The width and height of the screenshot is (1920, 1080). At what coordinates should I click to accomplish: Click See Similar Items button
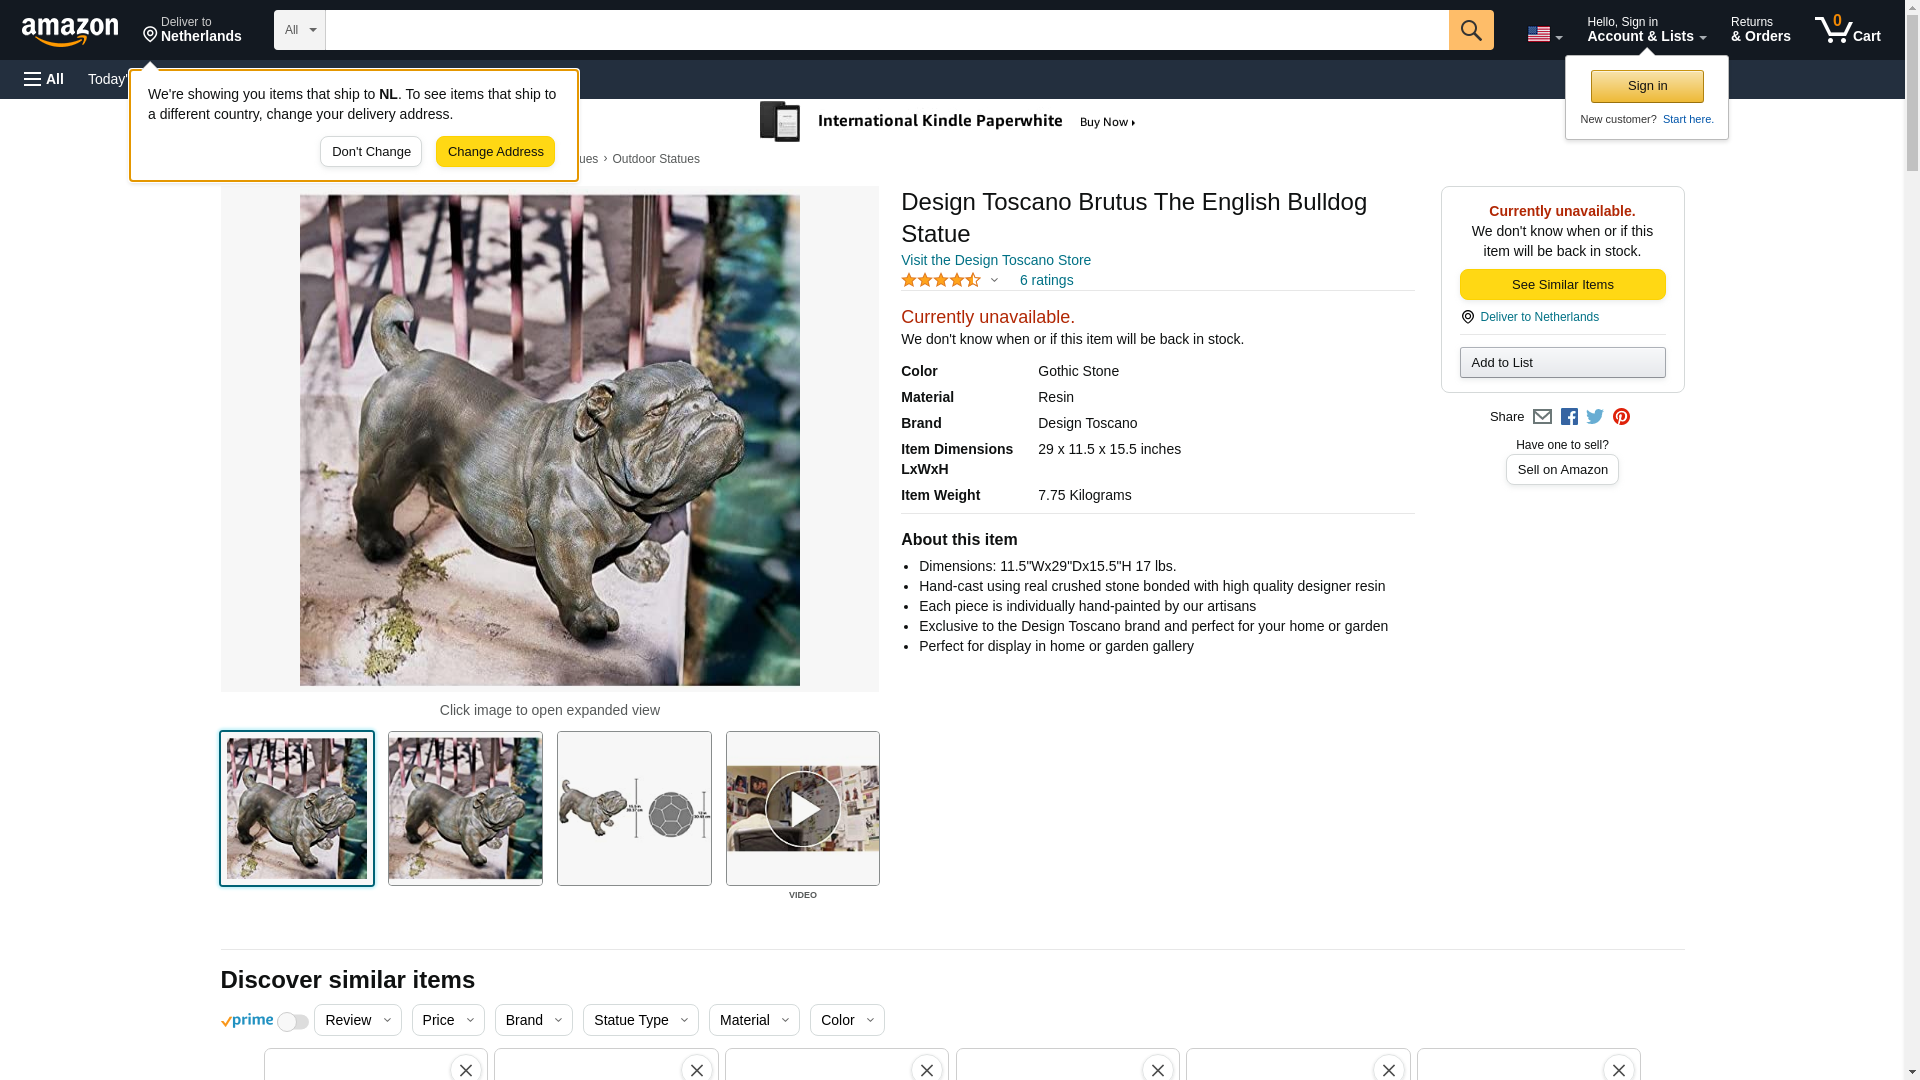tap(1563, 285)
